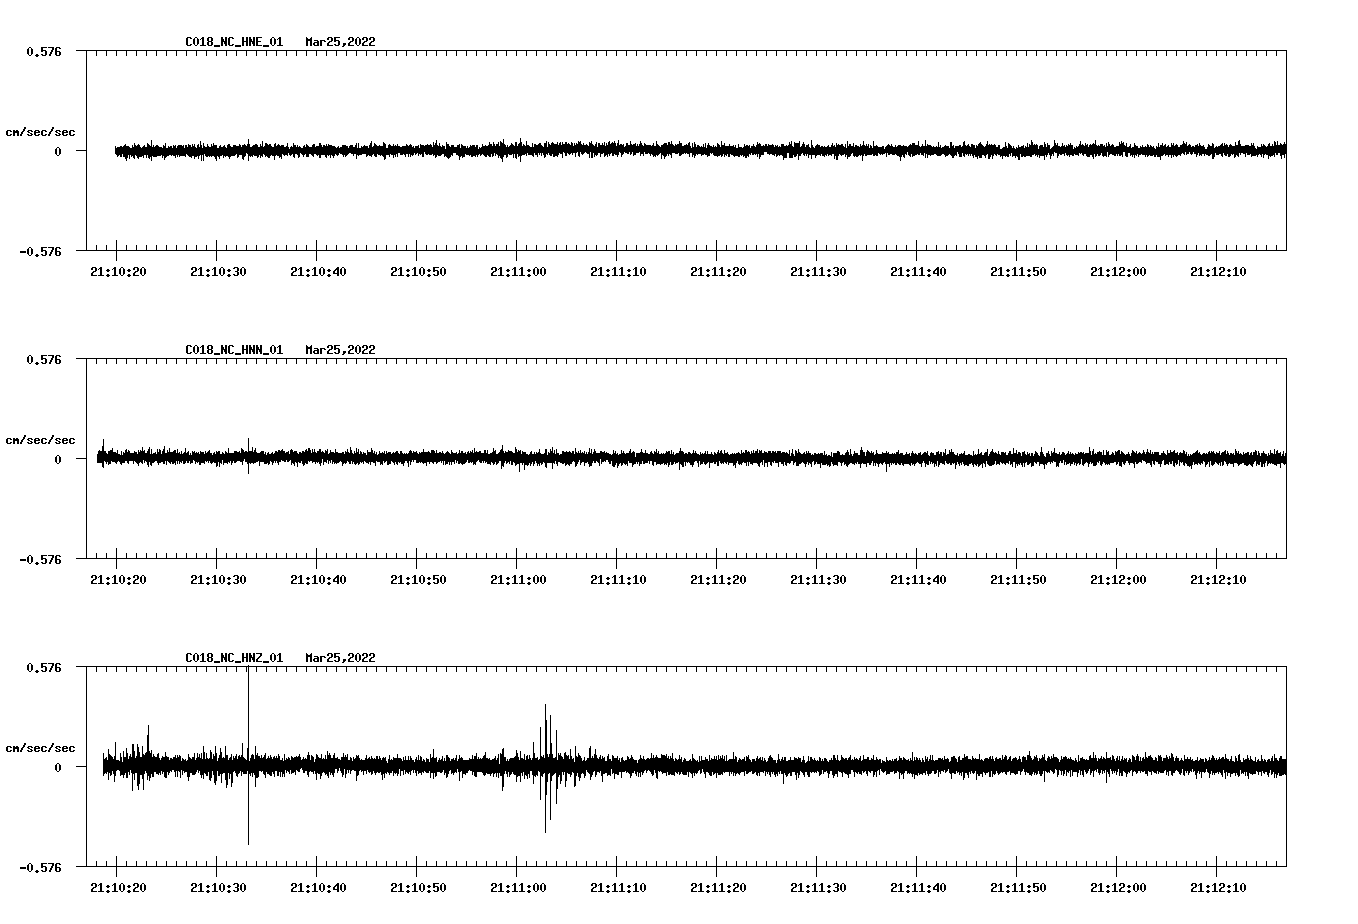Click the 21:10:20 time label under the HNE plot

pyautogui.click(x=118, y=271)
